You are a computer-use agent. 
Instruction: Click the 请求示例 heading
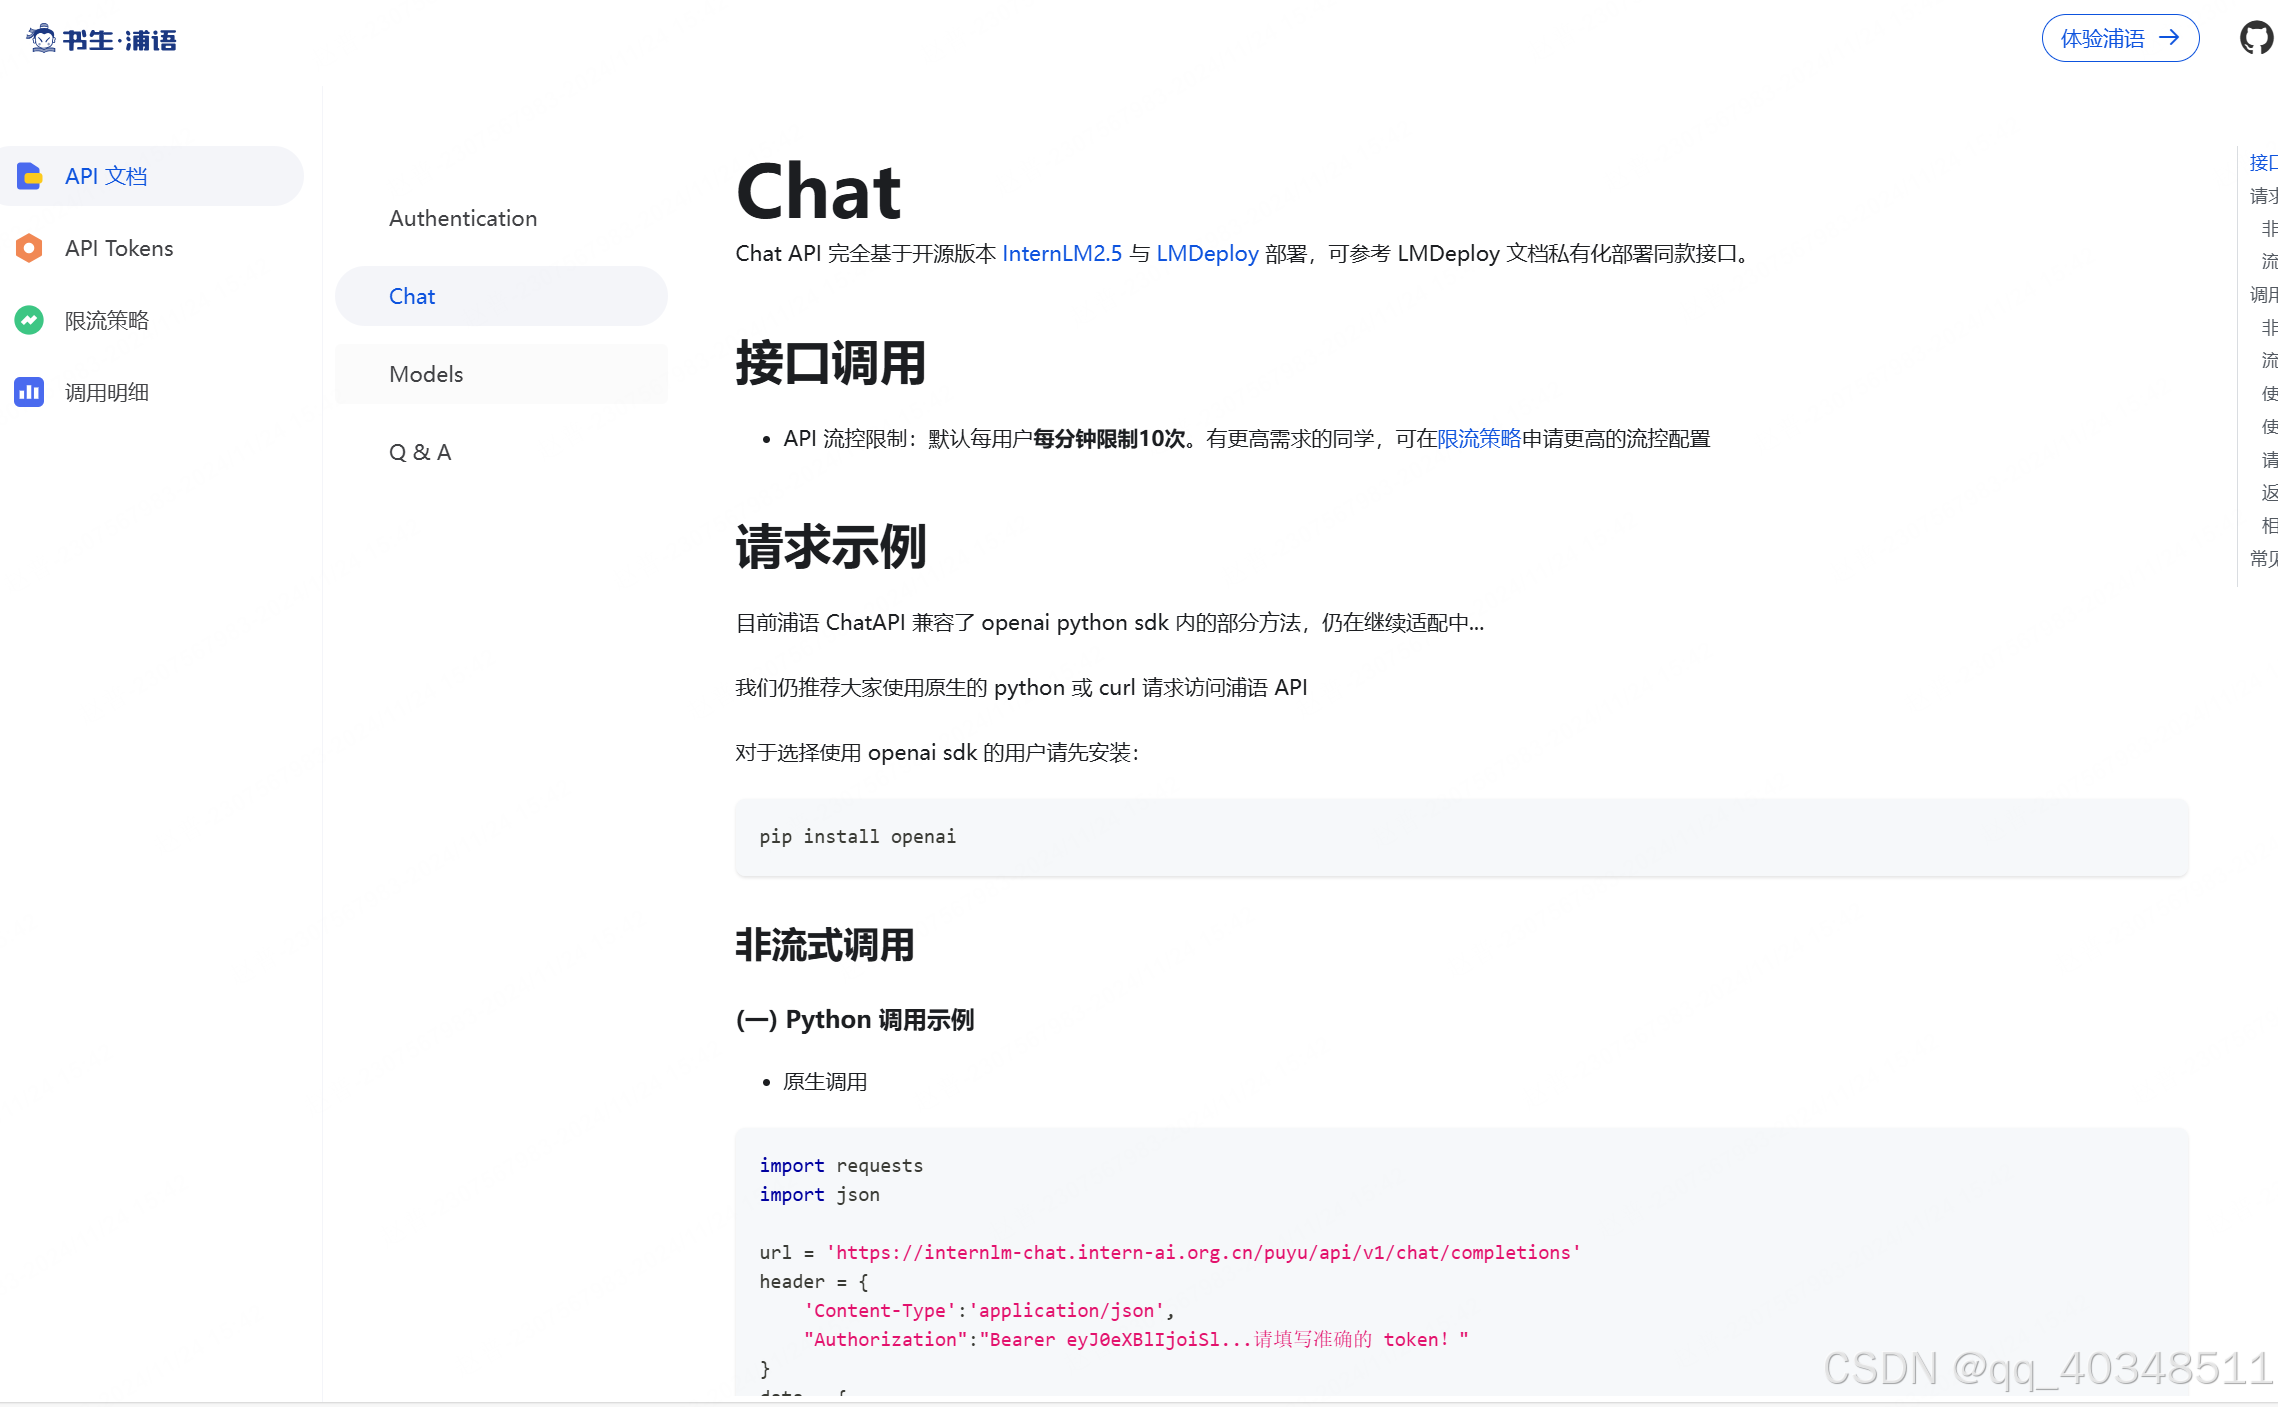click(830, 547)
